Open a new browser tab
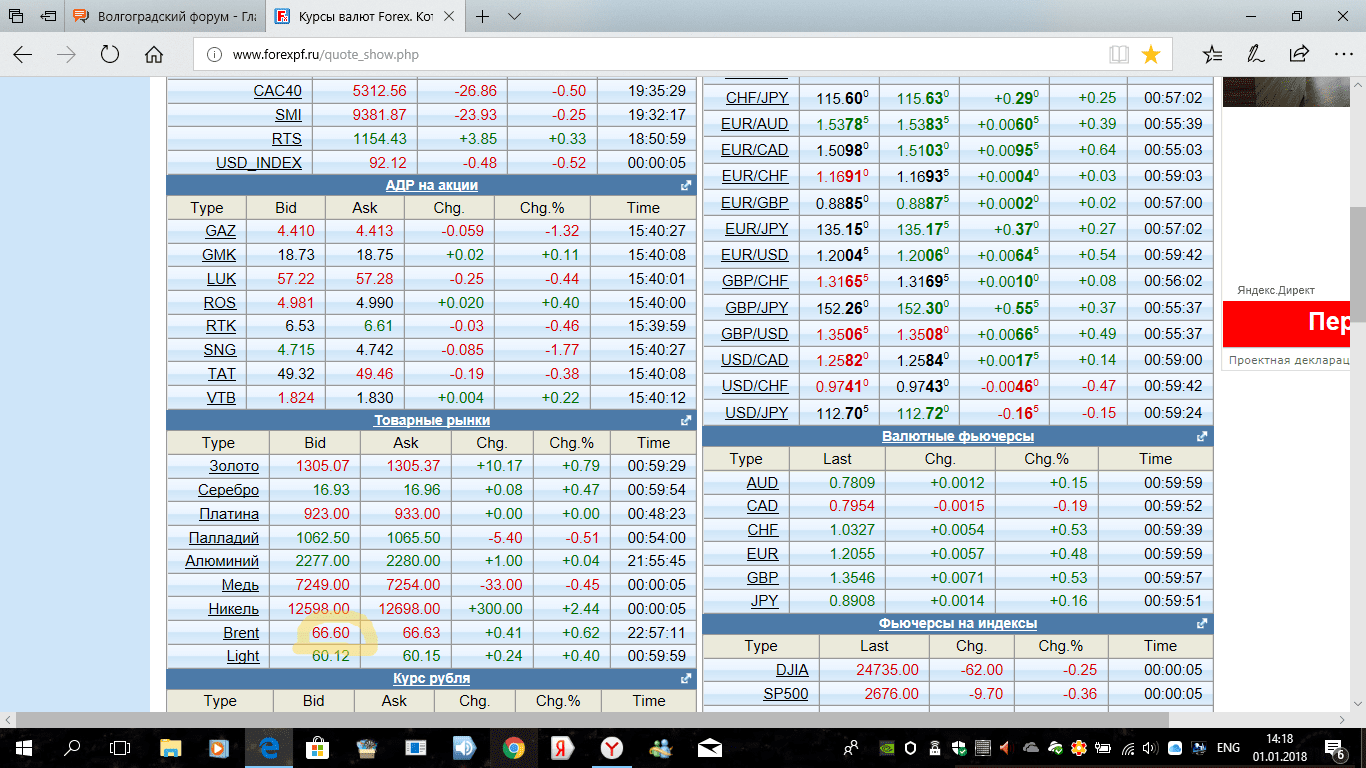 (483, 17)
